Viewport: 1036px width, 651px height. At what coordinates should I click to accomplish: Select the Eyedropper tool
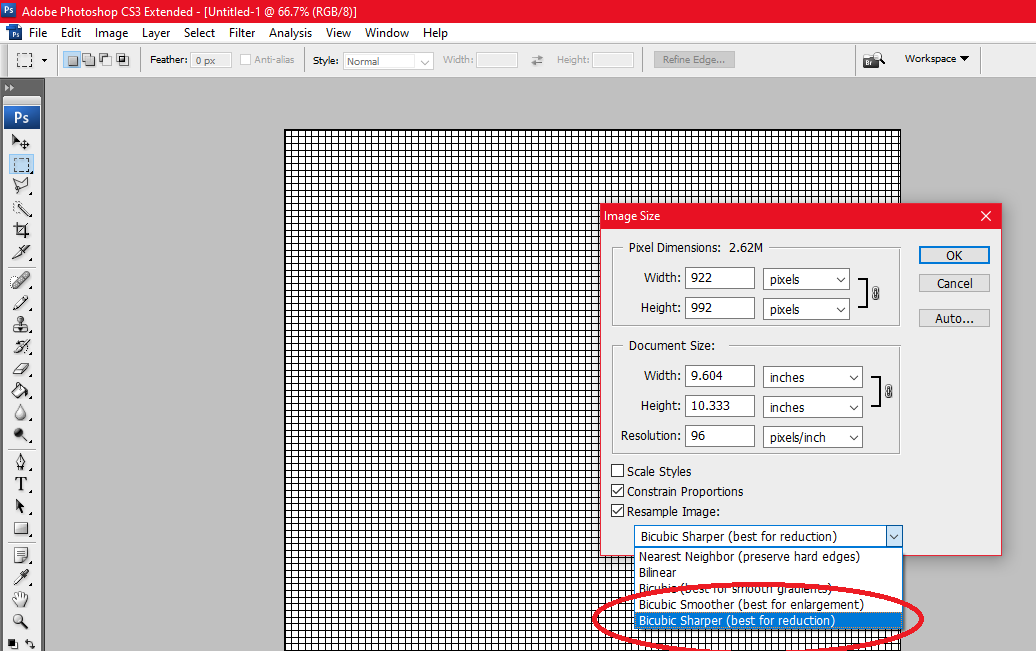pos(21,577)
